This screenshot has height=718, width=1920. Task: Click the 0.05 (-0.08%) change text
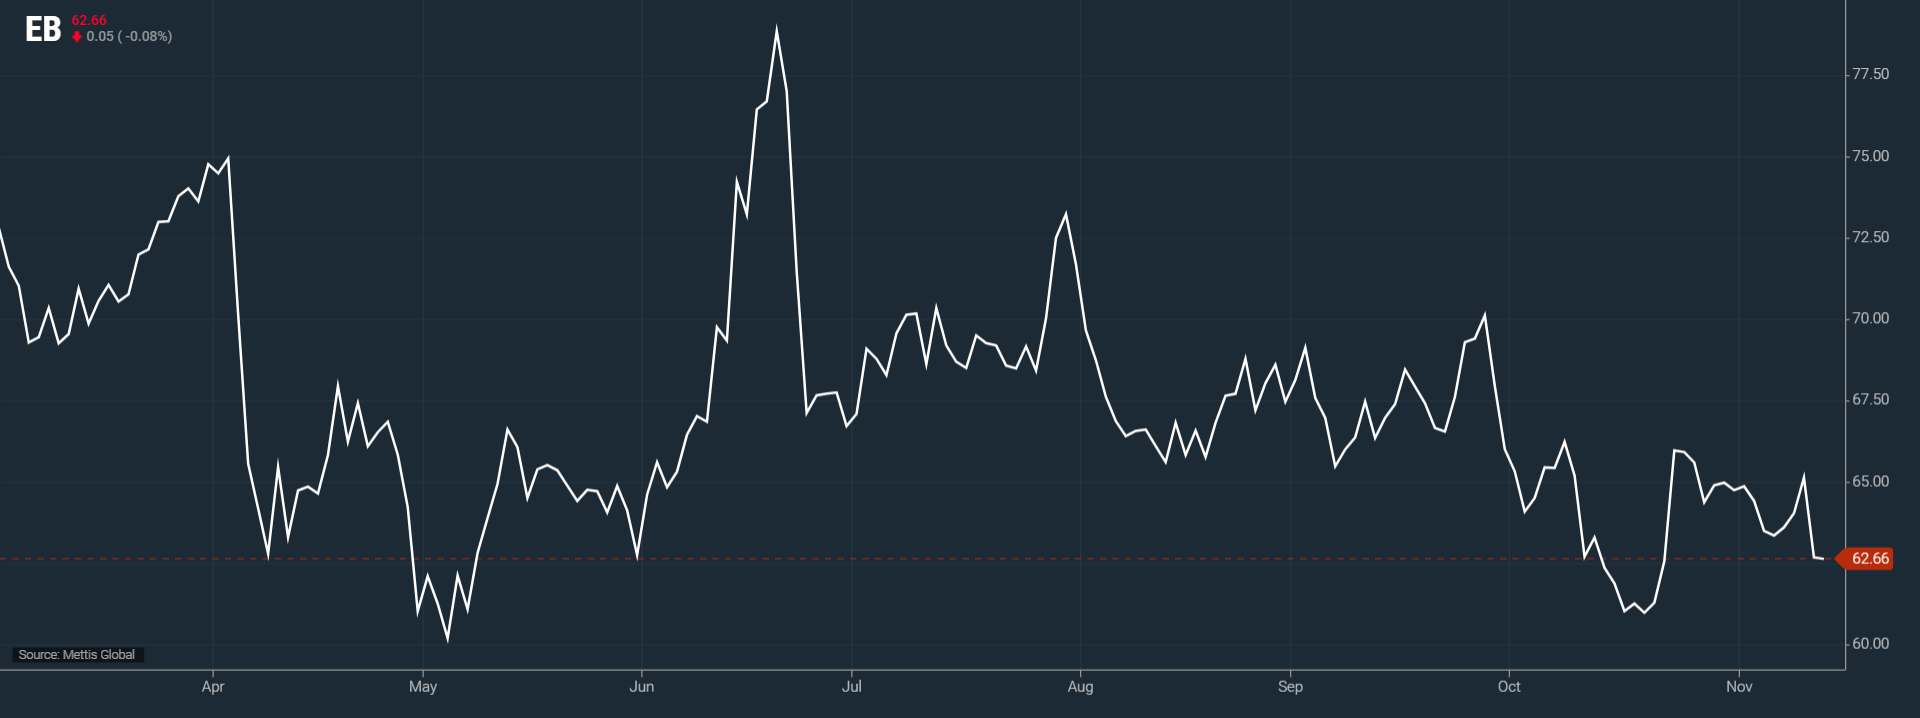pyautogui.click(x=129, y=37)
